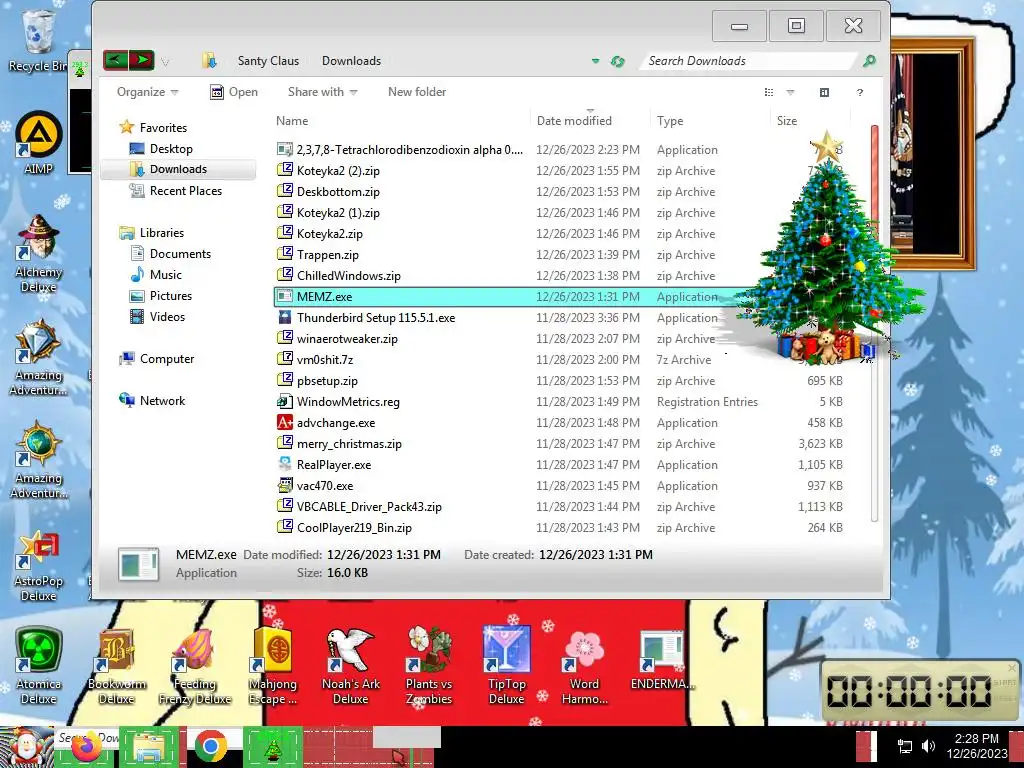The height and width of the screenshot is (768, 1024).
Task: Select the Trappen.zip file
Action: click(x=327, y=255)
